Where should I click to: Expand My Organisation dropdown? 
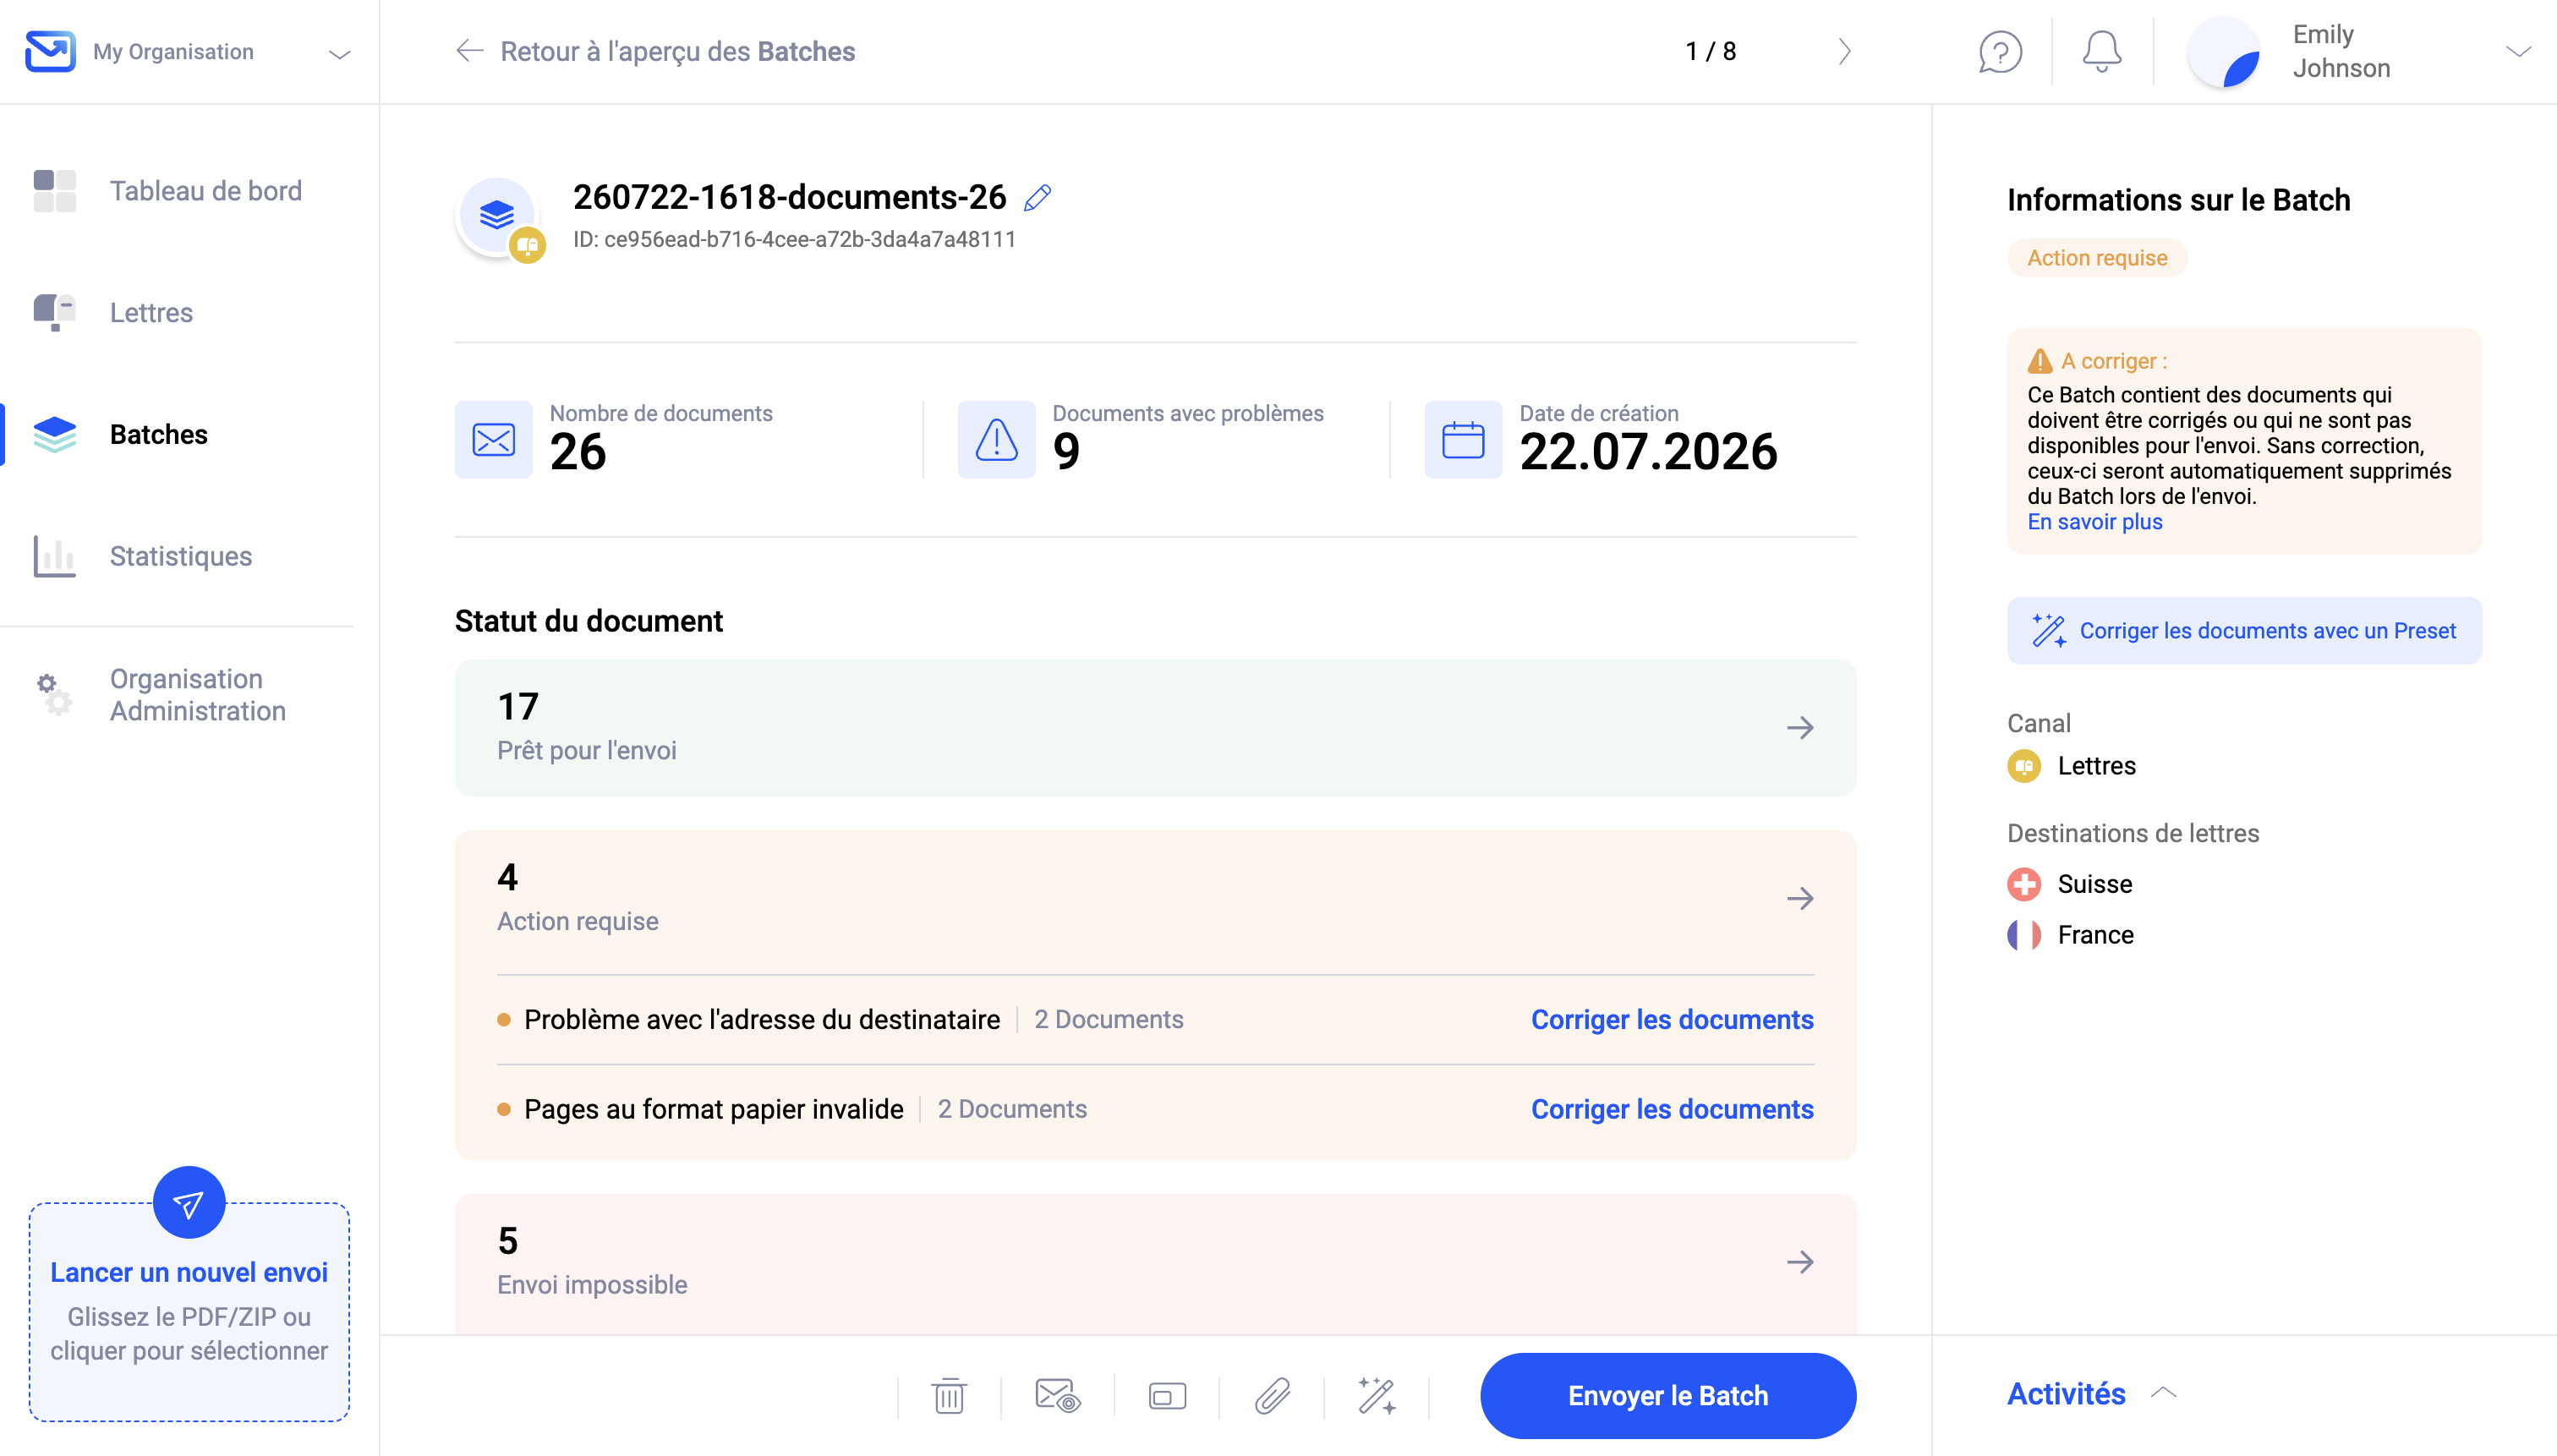click(340, 54)
